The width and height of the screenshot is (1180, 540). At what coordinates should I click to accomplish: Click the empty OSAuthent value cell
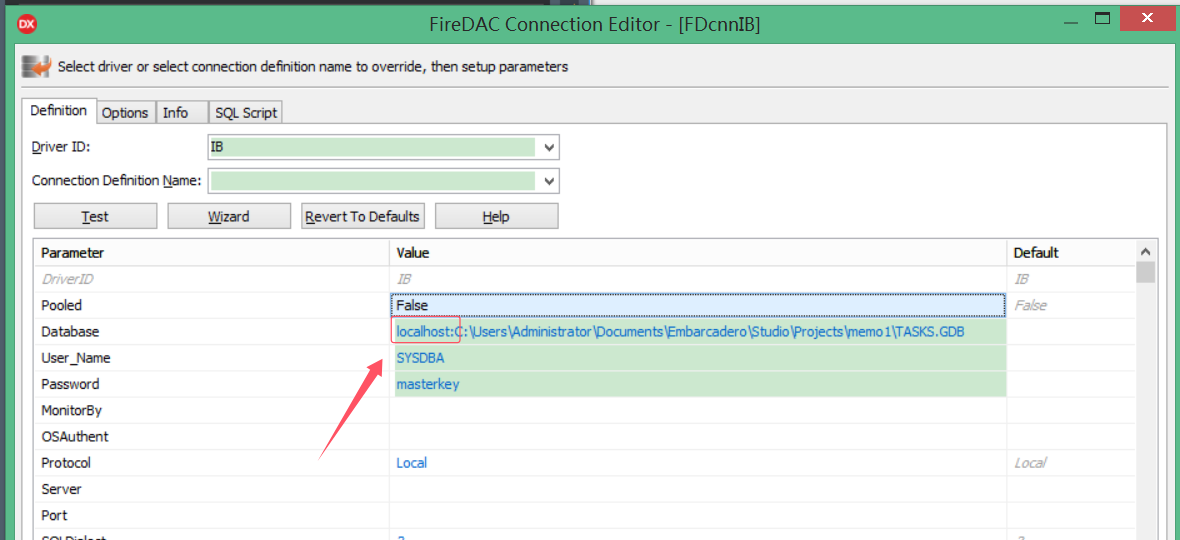(x=698, y=437)
